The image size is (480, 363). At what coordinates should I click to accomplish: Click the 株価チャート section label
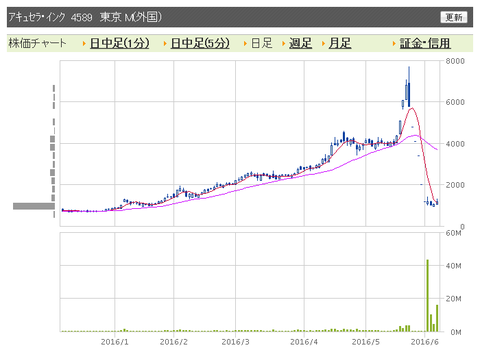(37, 43)
